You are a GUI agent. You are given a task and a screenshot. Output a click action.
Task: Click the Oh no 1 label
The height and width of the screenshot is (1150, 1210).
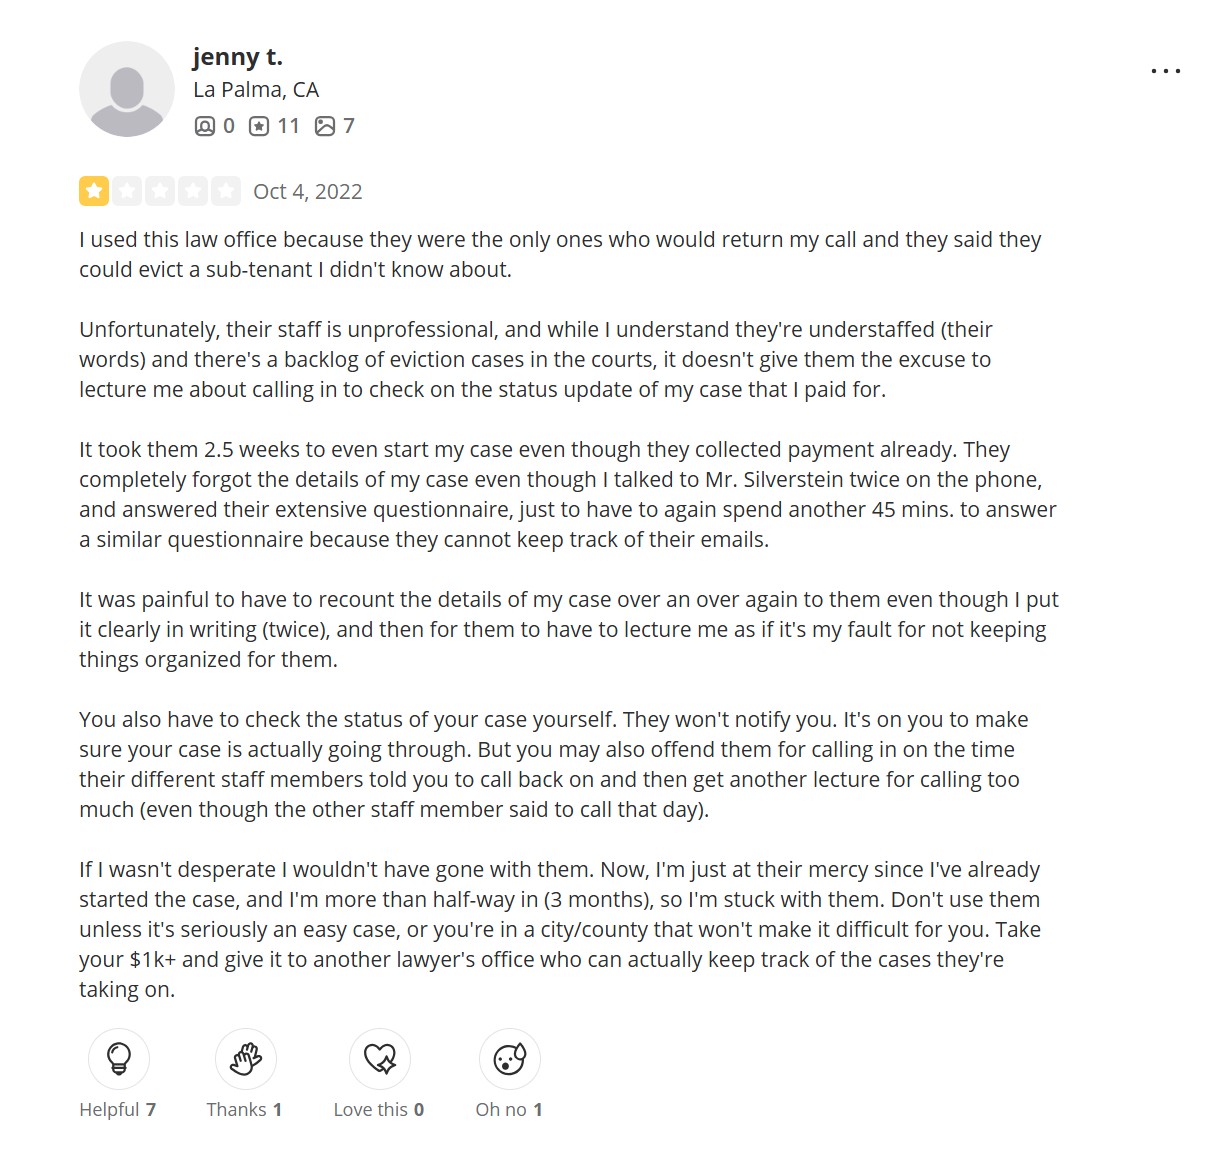[x=509, y=1110]
